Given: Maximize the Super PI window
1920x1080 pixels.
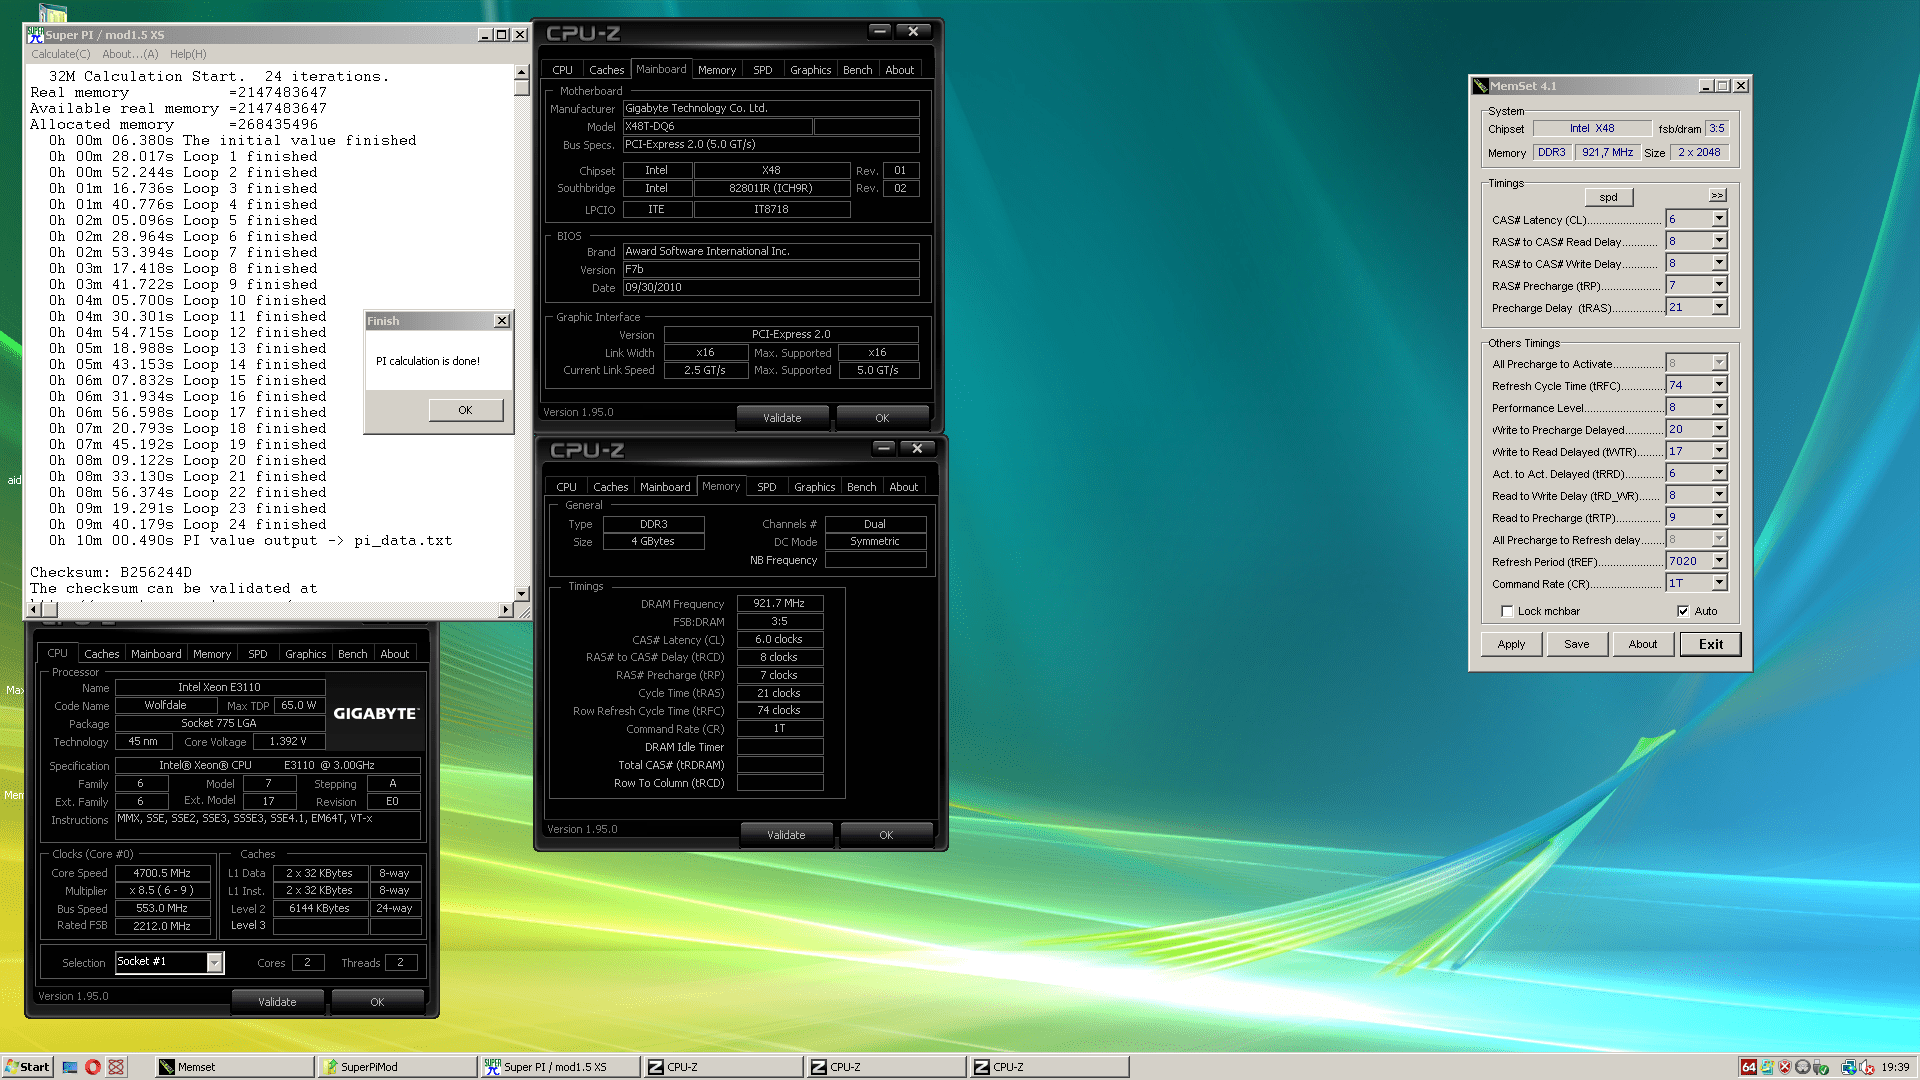Looking at the screenshot, I should tap(502, 35).
